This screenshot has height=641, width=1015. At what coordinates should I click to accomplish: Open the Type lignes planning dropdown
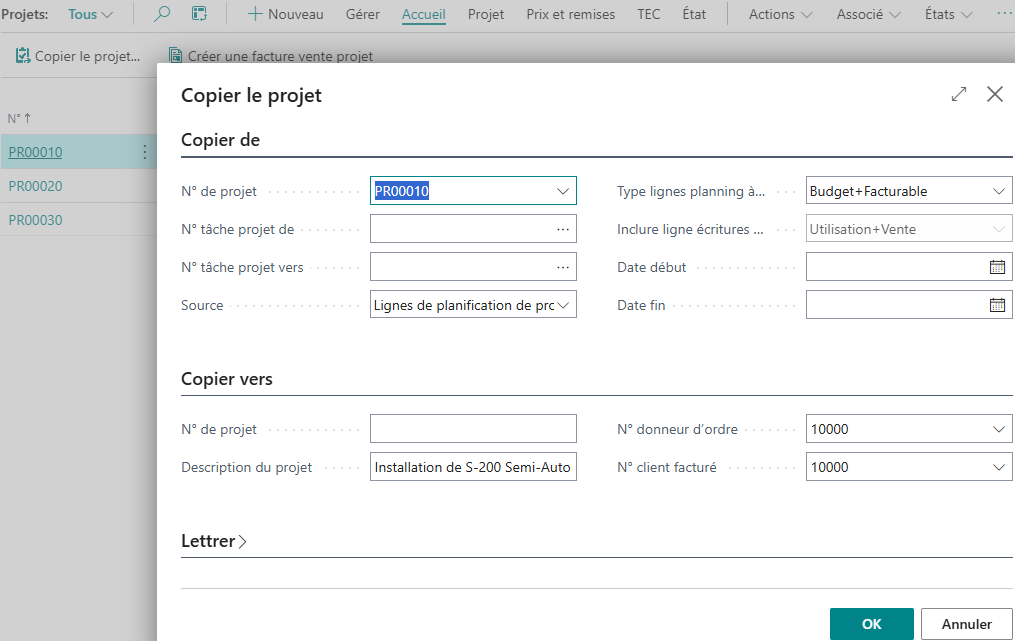point(999,191)
